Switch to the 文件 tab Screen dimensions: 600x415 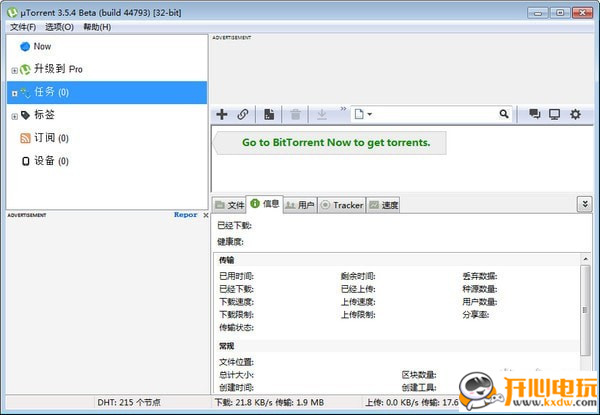coord(229,205)
